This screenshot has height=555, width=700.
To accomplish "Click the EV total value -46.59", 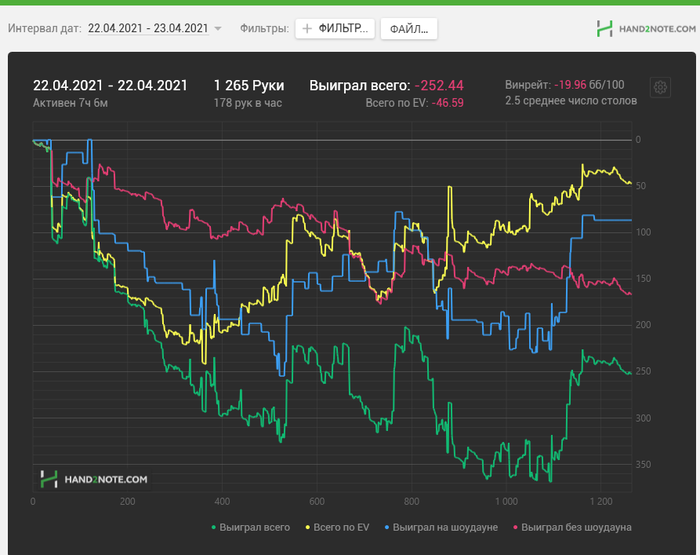I will (x=448, y=103).
